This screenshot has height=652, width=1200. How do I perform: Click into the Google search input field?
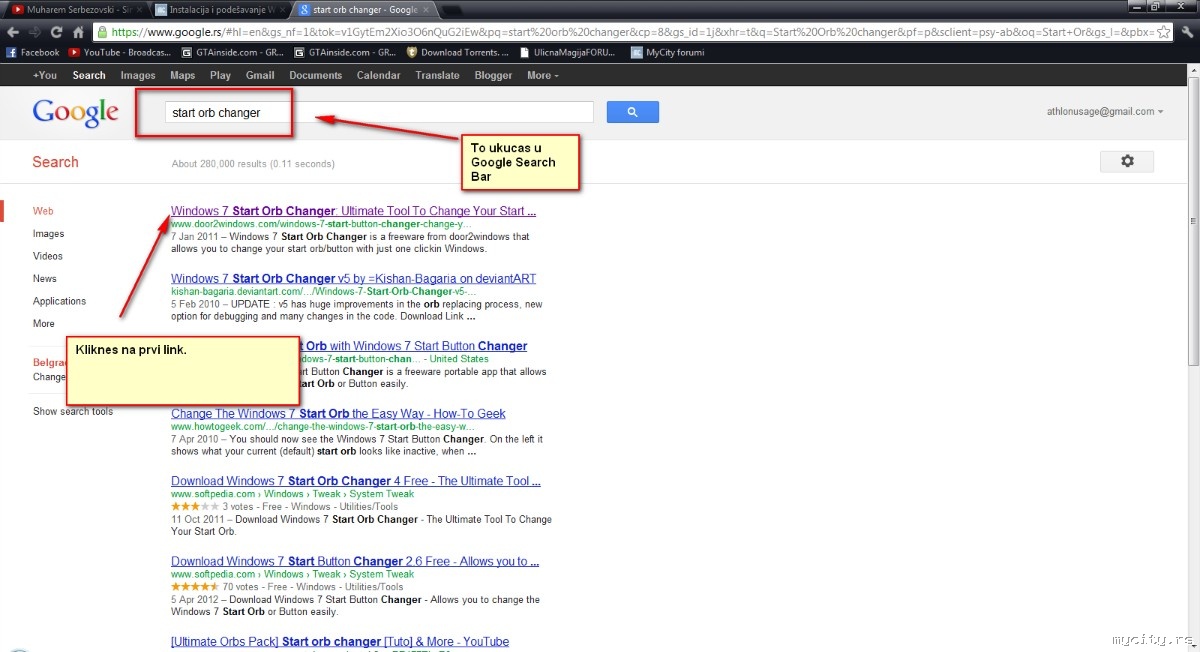(x=379, y=112)
